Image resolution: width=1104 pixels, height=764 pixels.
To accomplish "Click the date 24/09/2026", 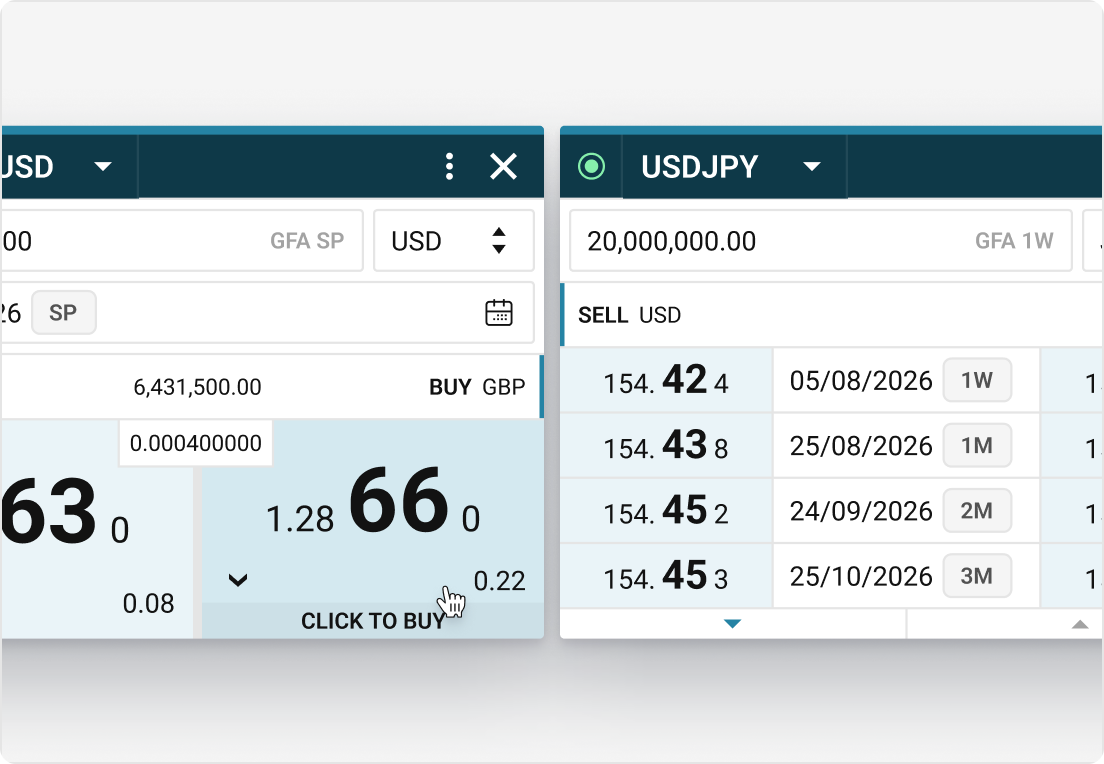I will [x=861, y=512].
